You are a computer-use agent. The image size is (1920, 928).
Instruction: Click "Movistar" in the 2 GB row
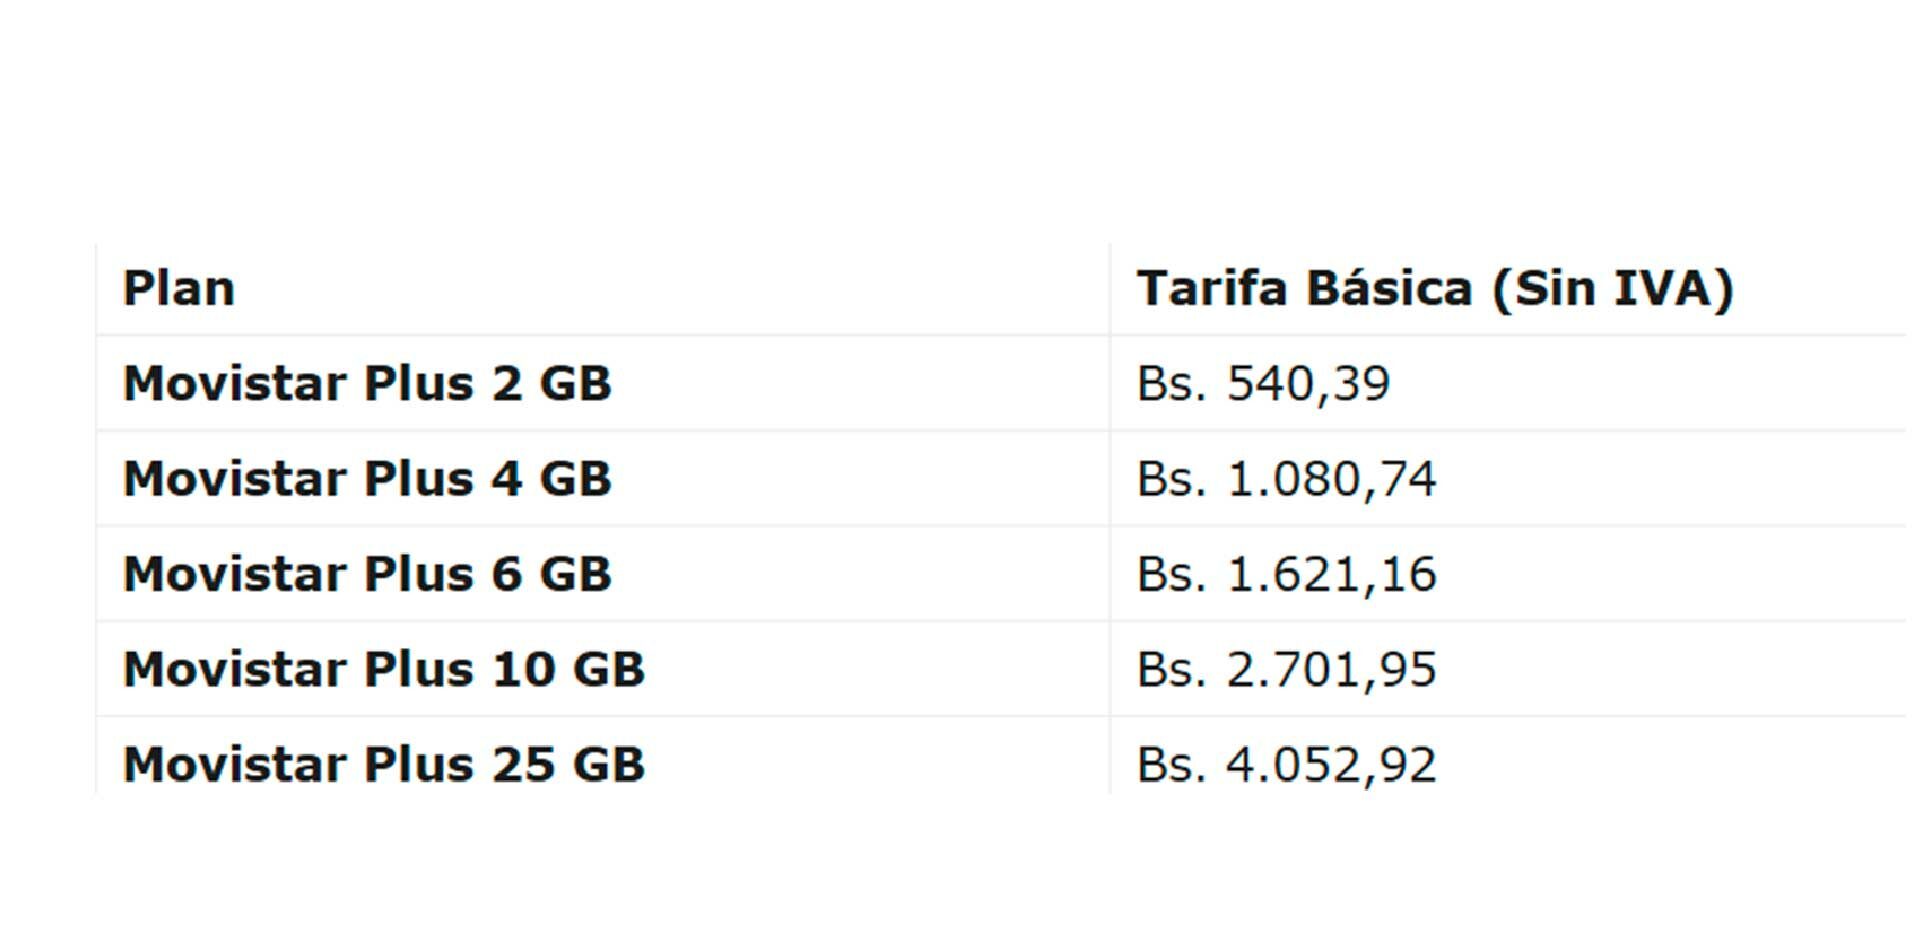(x=235, y=384)
